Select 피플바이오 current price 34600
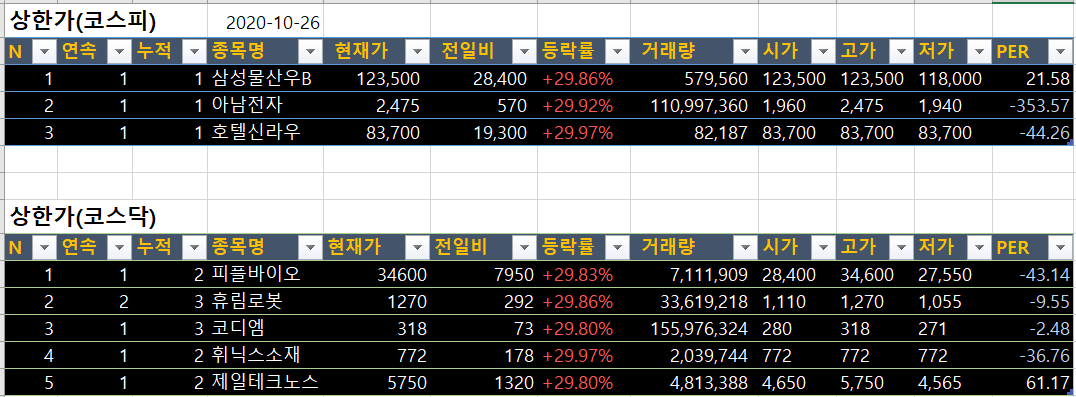The height and width of the screenshot is (397, 1076). [x=377, y=275]
